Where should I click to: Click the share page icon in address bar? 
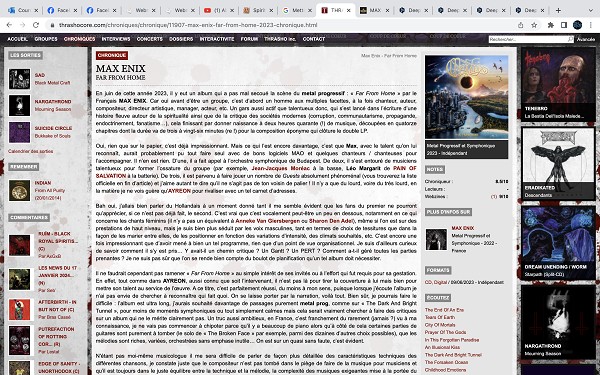pos(520,25)
